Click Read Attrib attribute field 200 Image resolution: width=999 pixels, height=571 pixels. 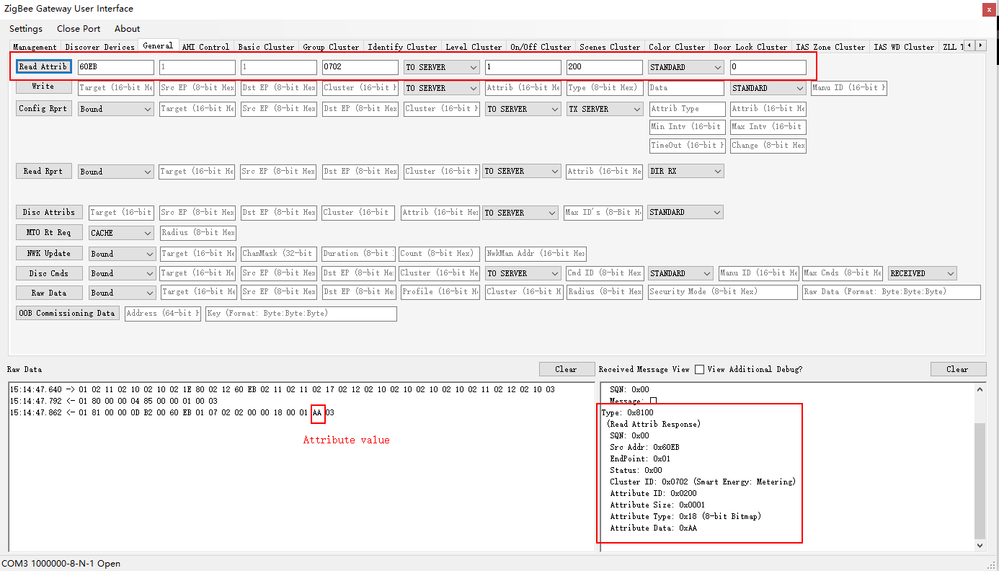click(x=605, y=67)
